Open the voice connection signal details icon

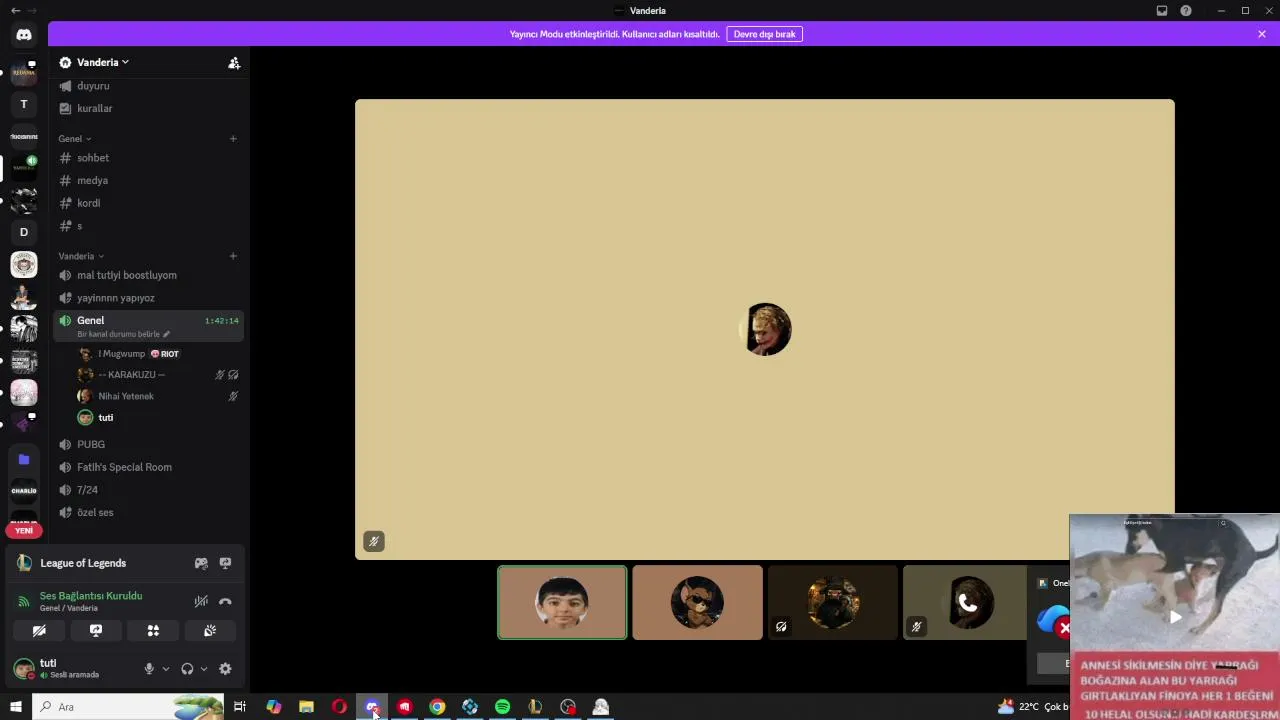click(x=24, y=601)
